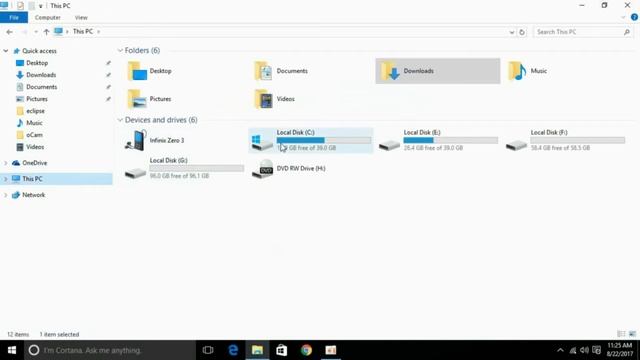Open Explorer Help icon
This screenshot has width=640, height=360.
(x=634, y=18)
